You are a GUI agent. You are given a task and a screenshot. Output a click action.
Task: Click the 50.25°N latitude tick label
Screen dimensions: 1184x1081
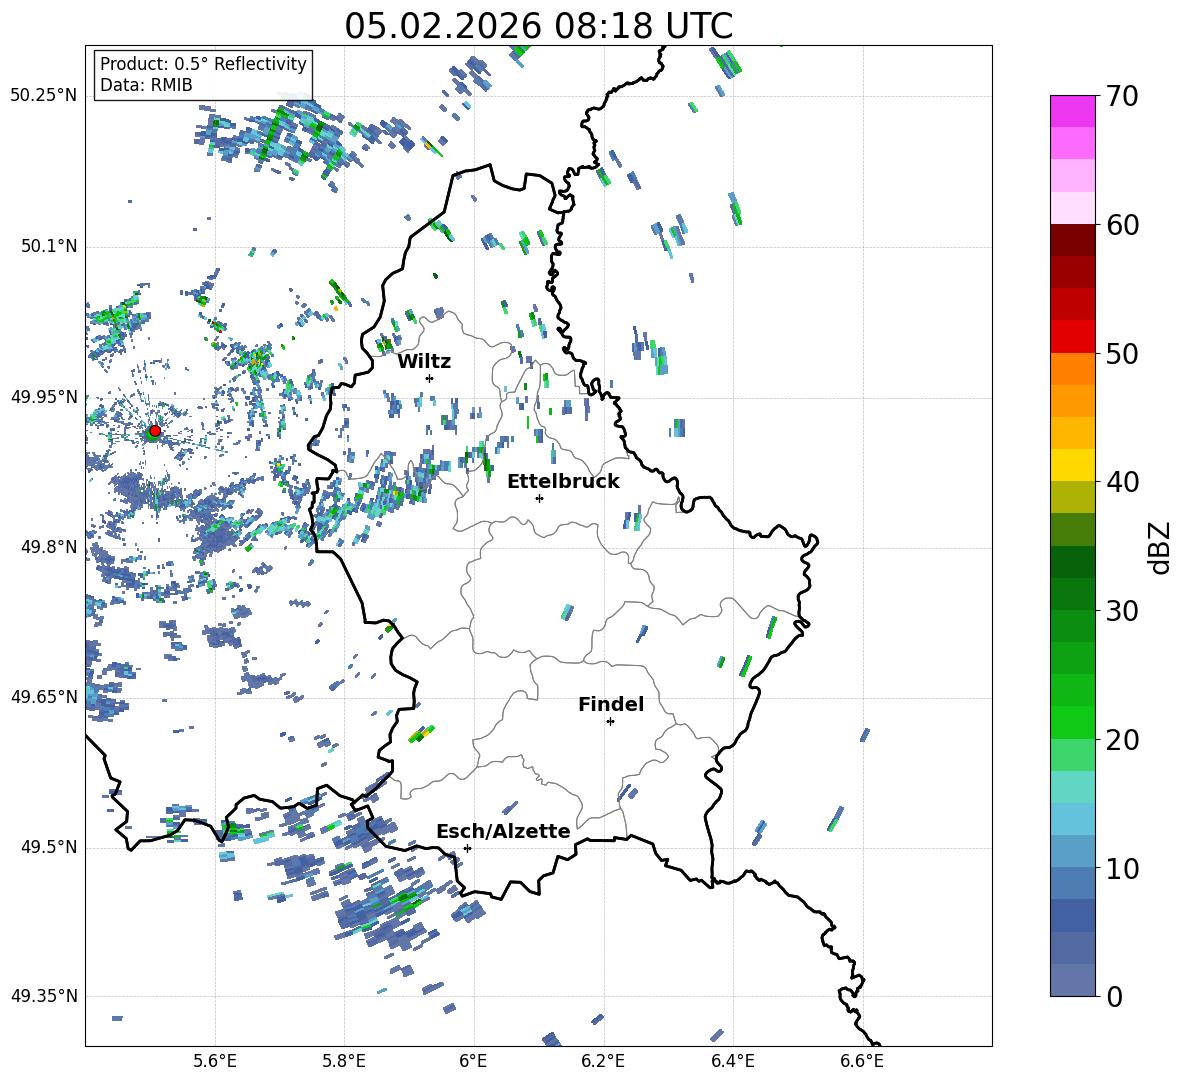click(x=43, y=96)
